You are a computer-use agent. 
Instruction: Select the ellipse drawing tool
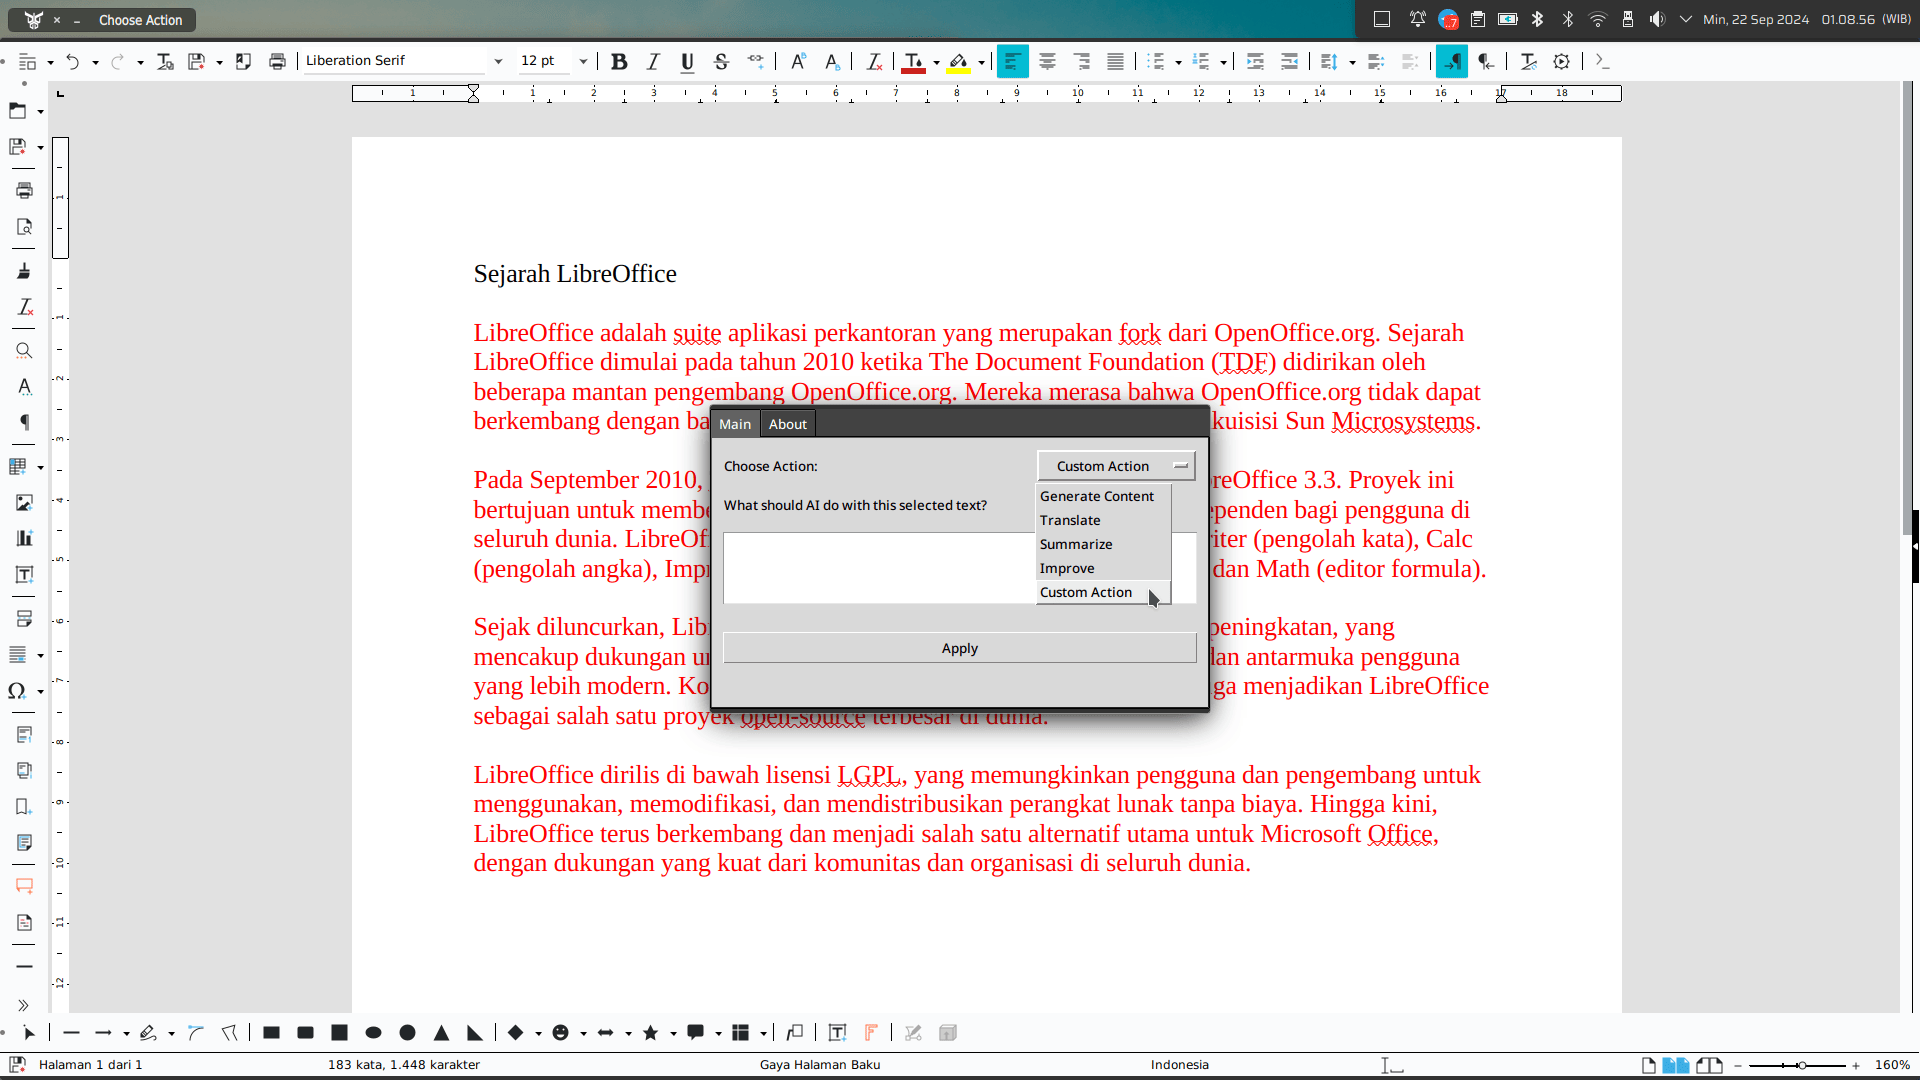tap(373, 1033)
